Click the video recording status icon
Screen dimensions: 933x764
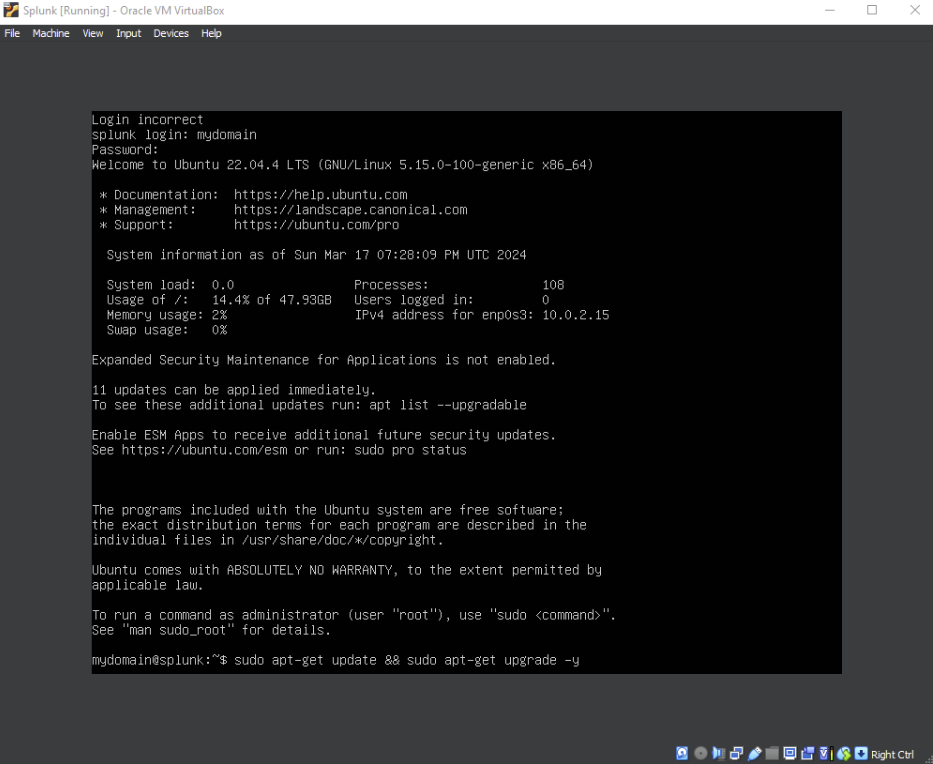808,753
